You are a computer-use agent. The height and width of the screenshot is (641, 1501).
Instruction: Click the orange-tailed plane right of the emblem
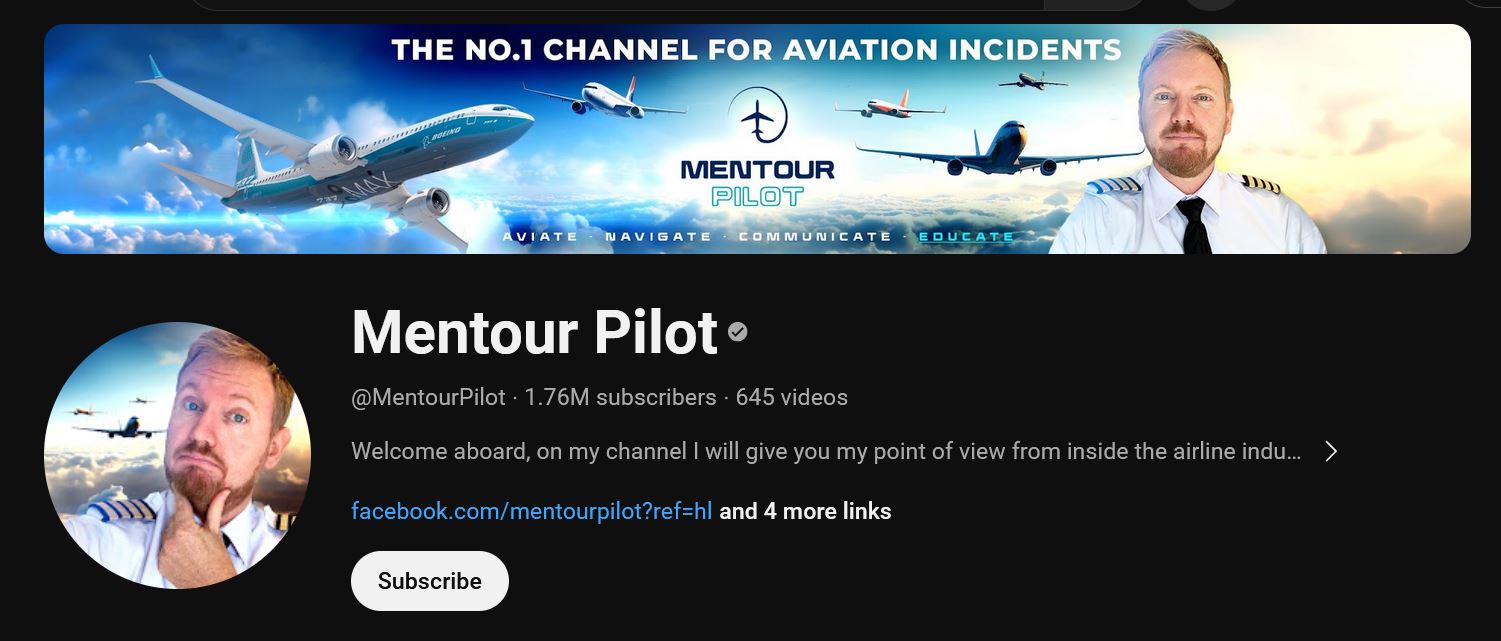(888, 106)
